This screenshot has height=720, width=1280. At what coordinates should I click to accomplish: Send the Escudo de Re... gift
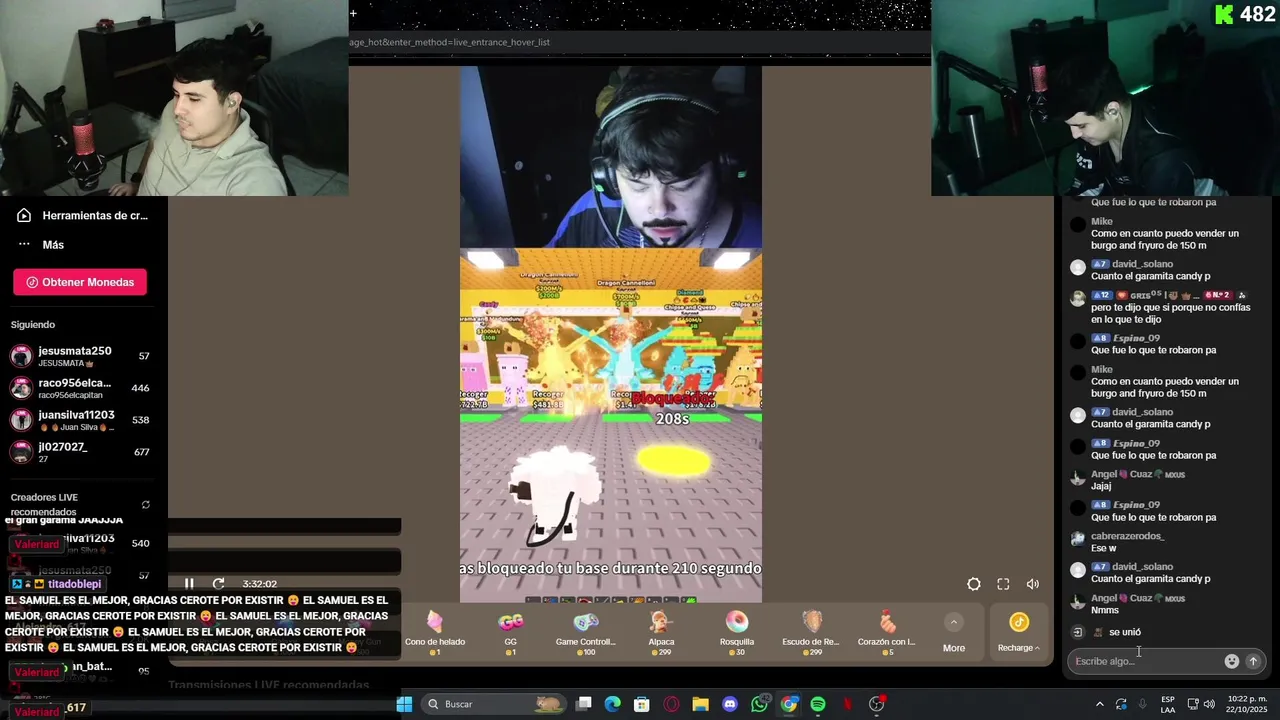click(811, 633)
